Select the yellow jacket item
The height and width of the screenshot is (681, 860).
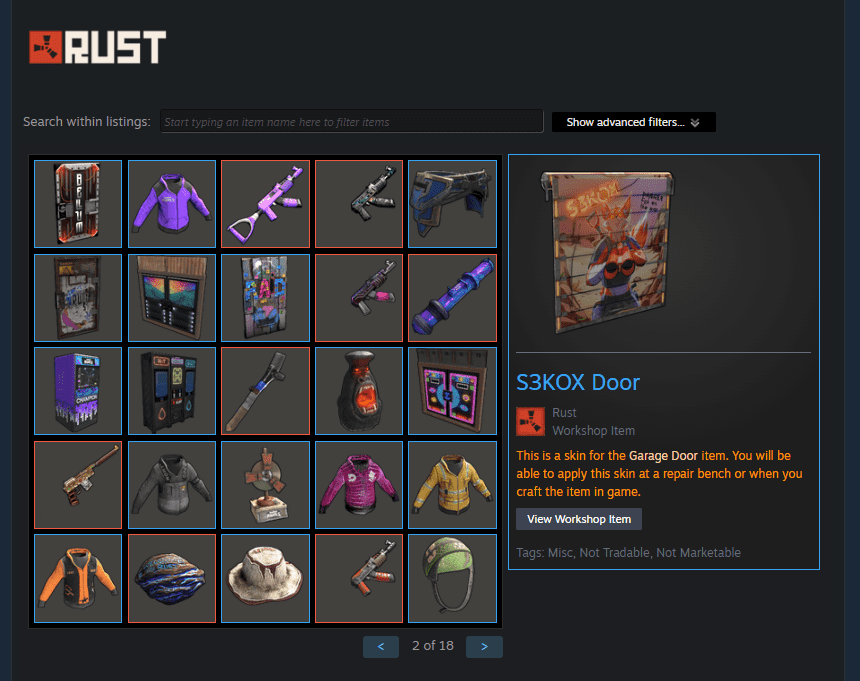click(x=452, y=485)
